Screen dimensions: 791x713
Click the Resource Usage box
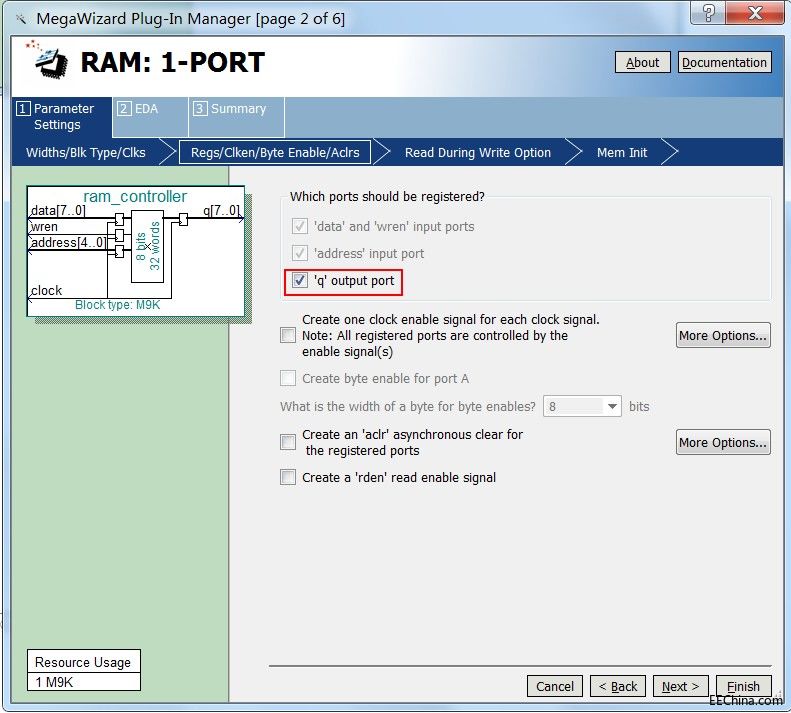point(84,670)
